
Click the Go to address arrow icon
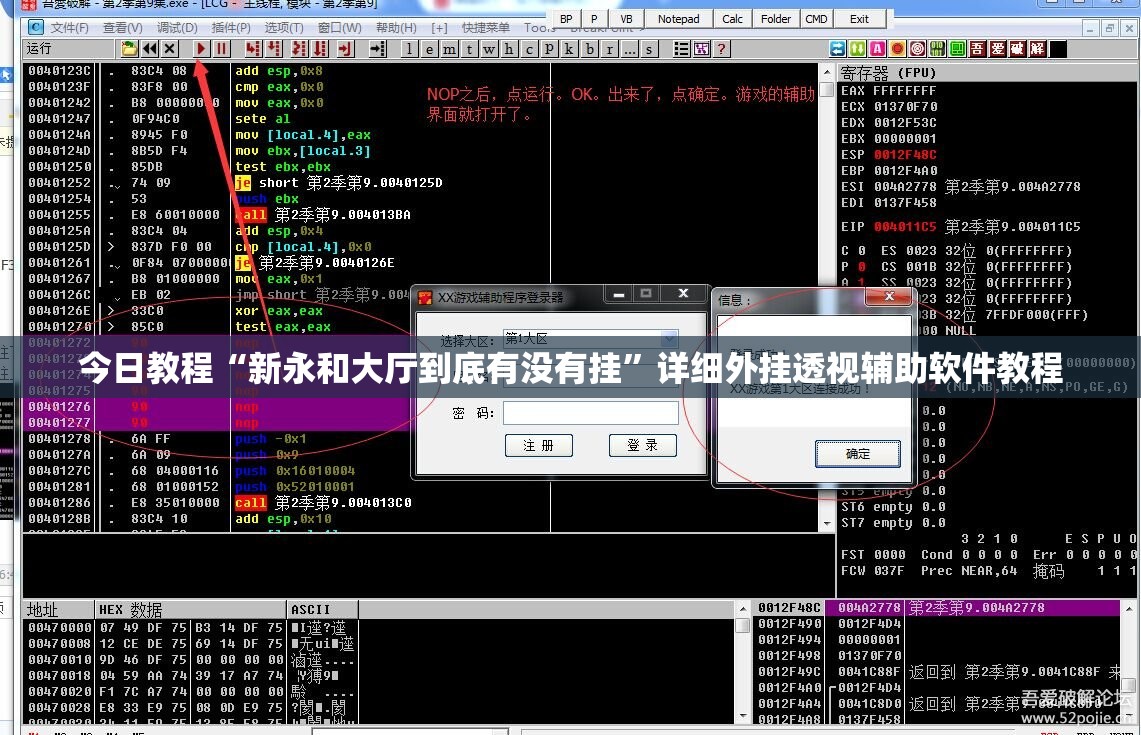click(x=378, y=49)
